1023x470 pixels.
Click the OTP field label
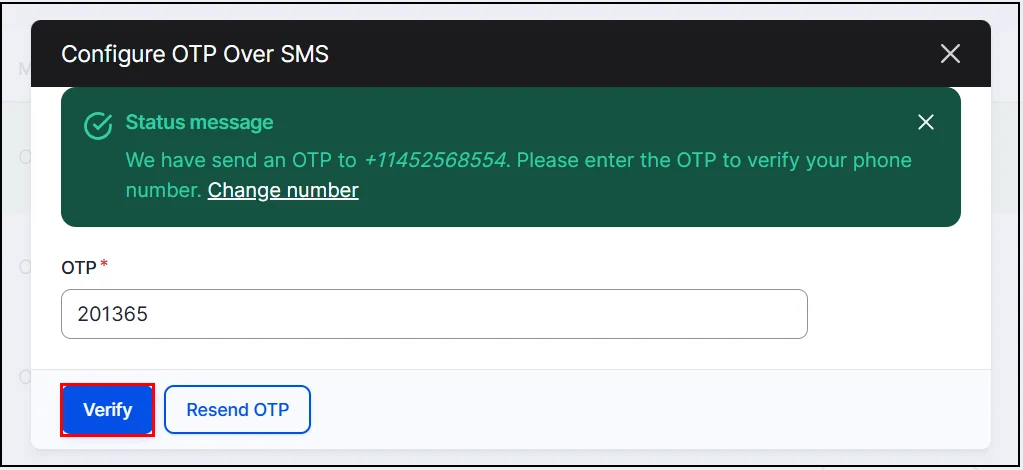coord(79,268)
